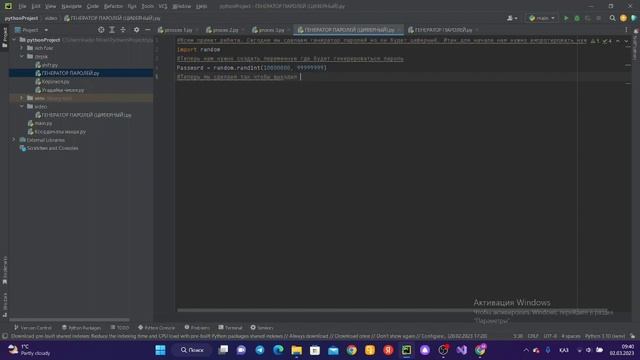Expand the first subfolder under pythonProject

[x=22, y=48]
